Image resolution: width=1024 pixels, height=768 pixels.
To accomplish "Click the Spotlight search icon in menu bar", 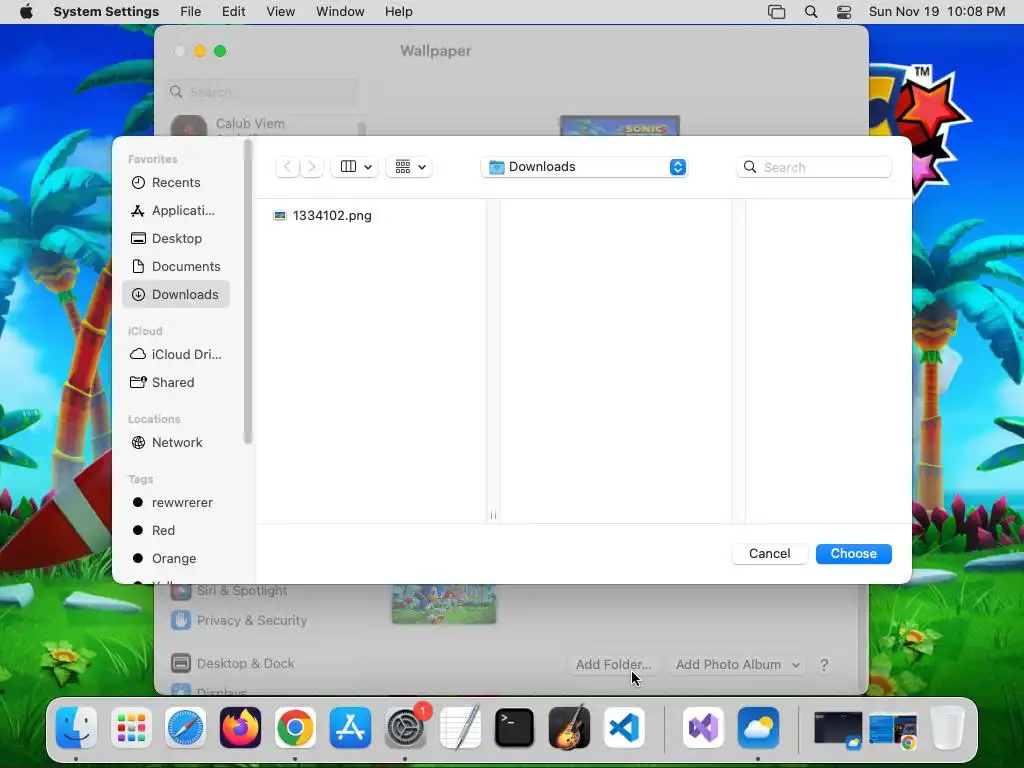I will point(810,12).
